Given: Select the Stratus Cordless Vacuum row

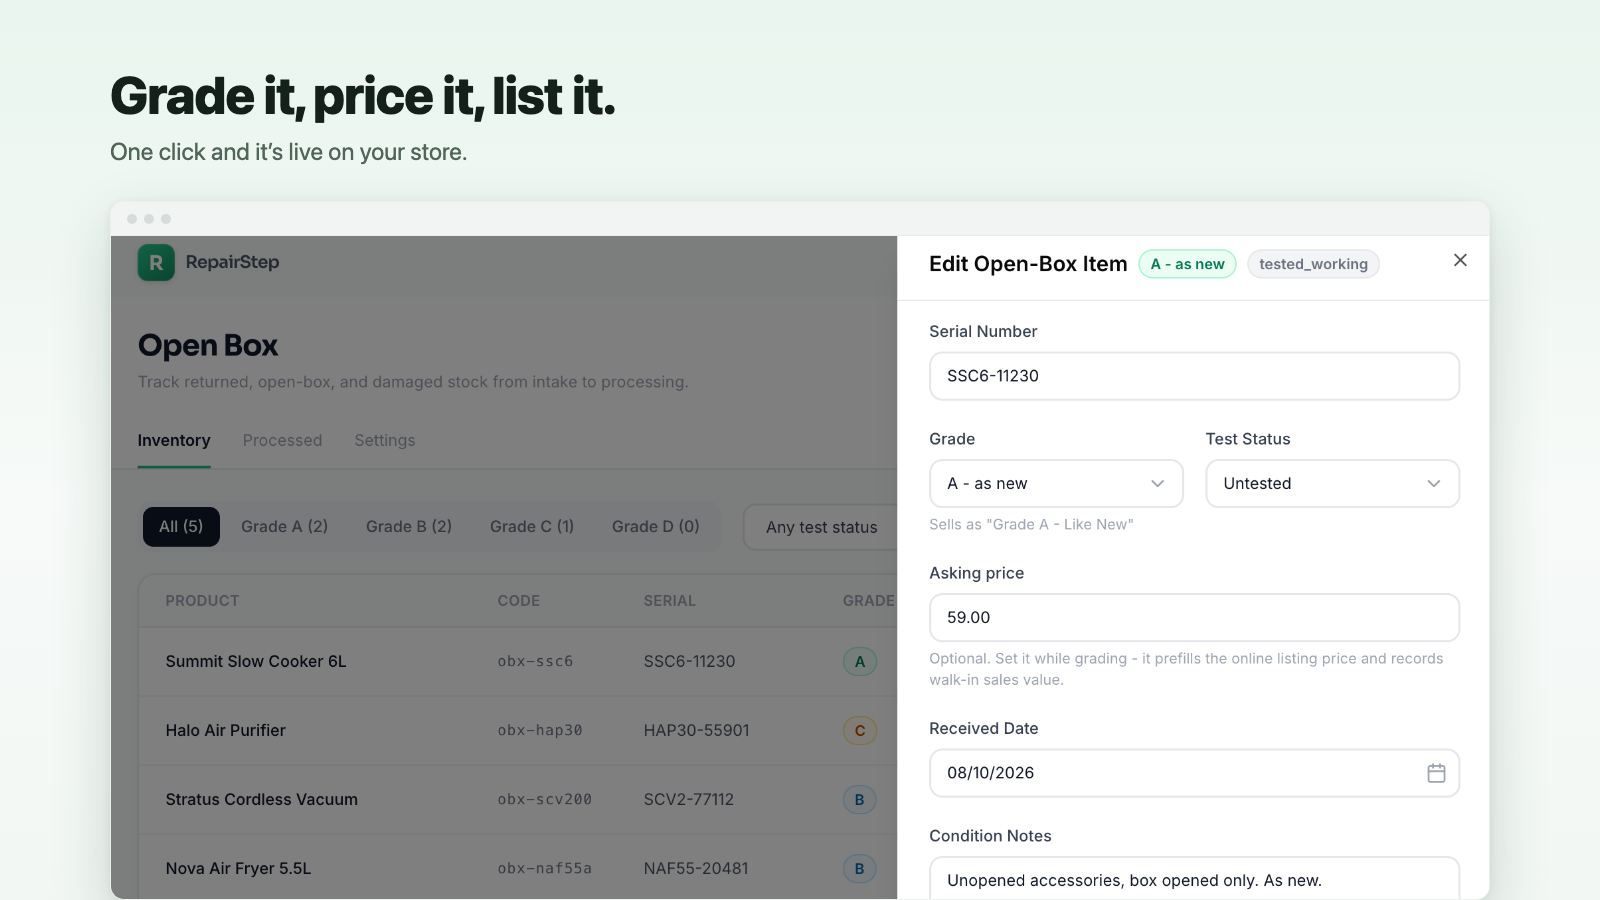Looking at the screenshot, I should (x=518, y=800).
